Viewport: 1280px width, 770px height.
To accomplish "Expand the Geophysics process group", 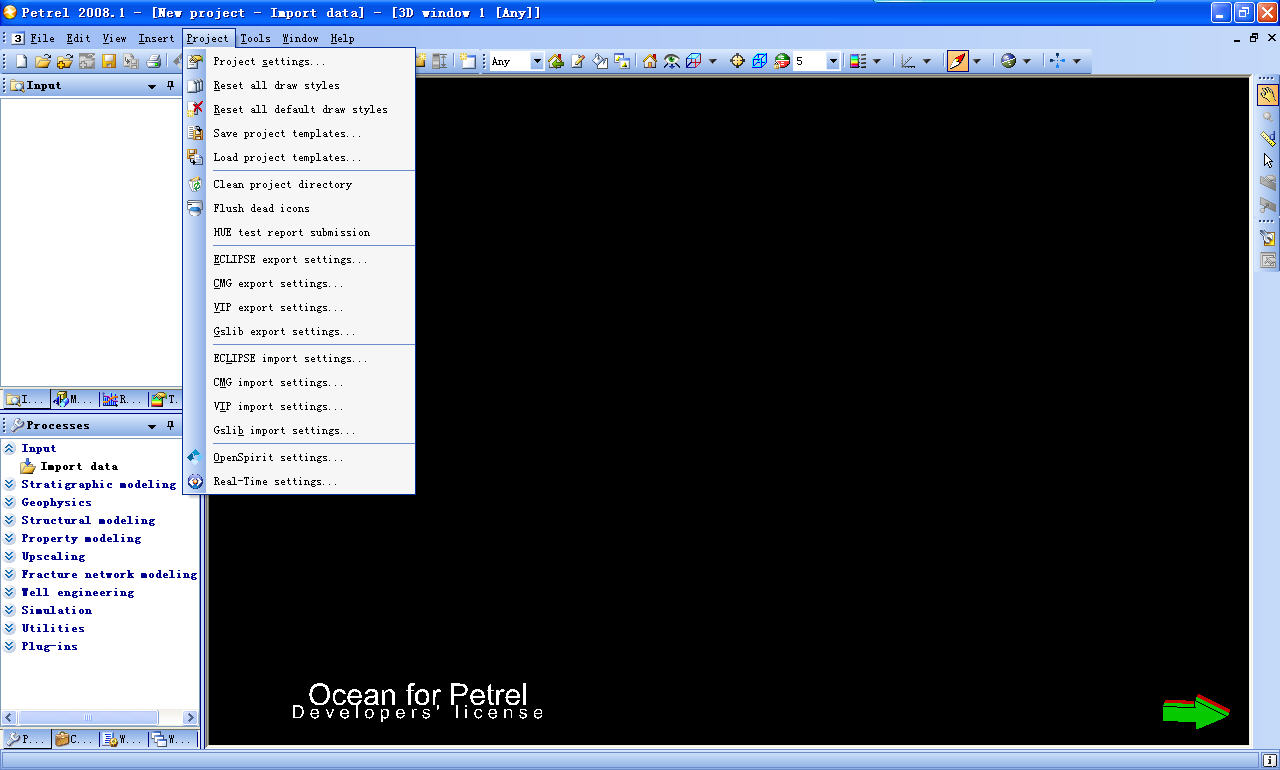I will pos(10,502).
